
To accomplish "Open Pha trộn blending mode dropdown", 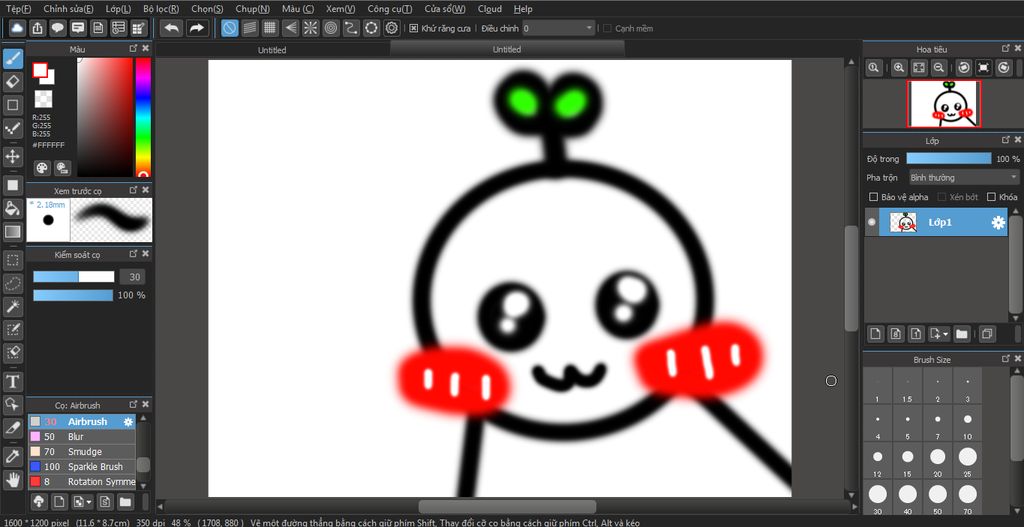I will (963, 178).
